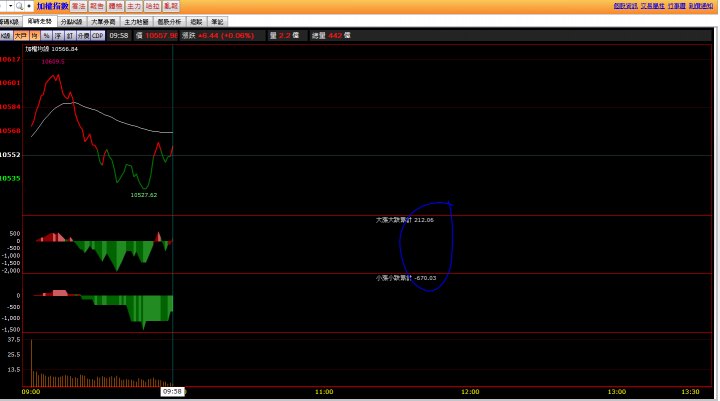Click the 13:00 time axis label
The height and width of the screenshot is (401, 720).
click(617, 392)
